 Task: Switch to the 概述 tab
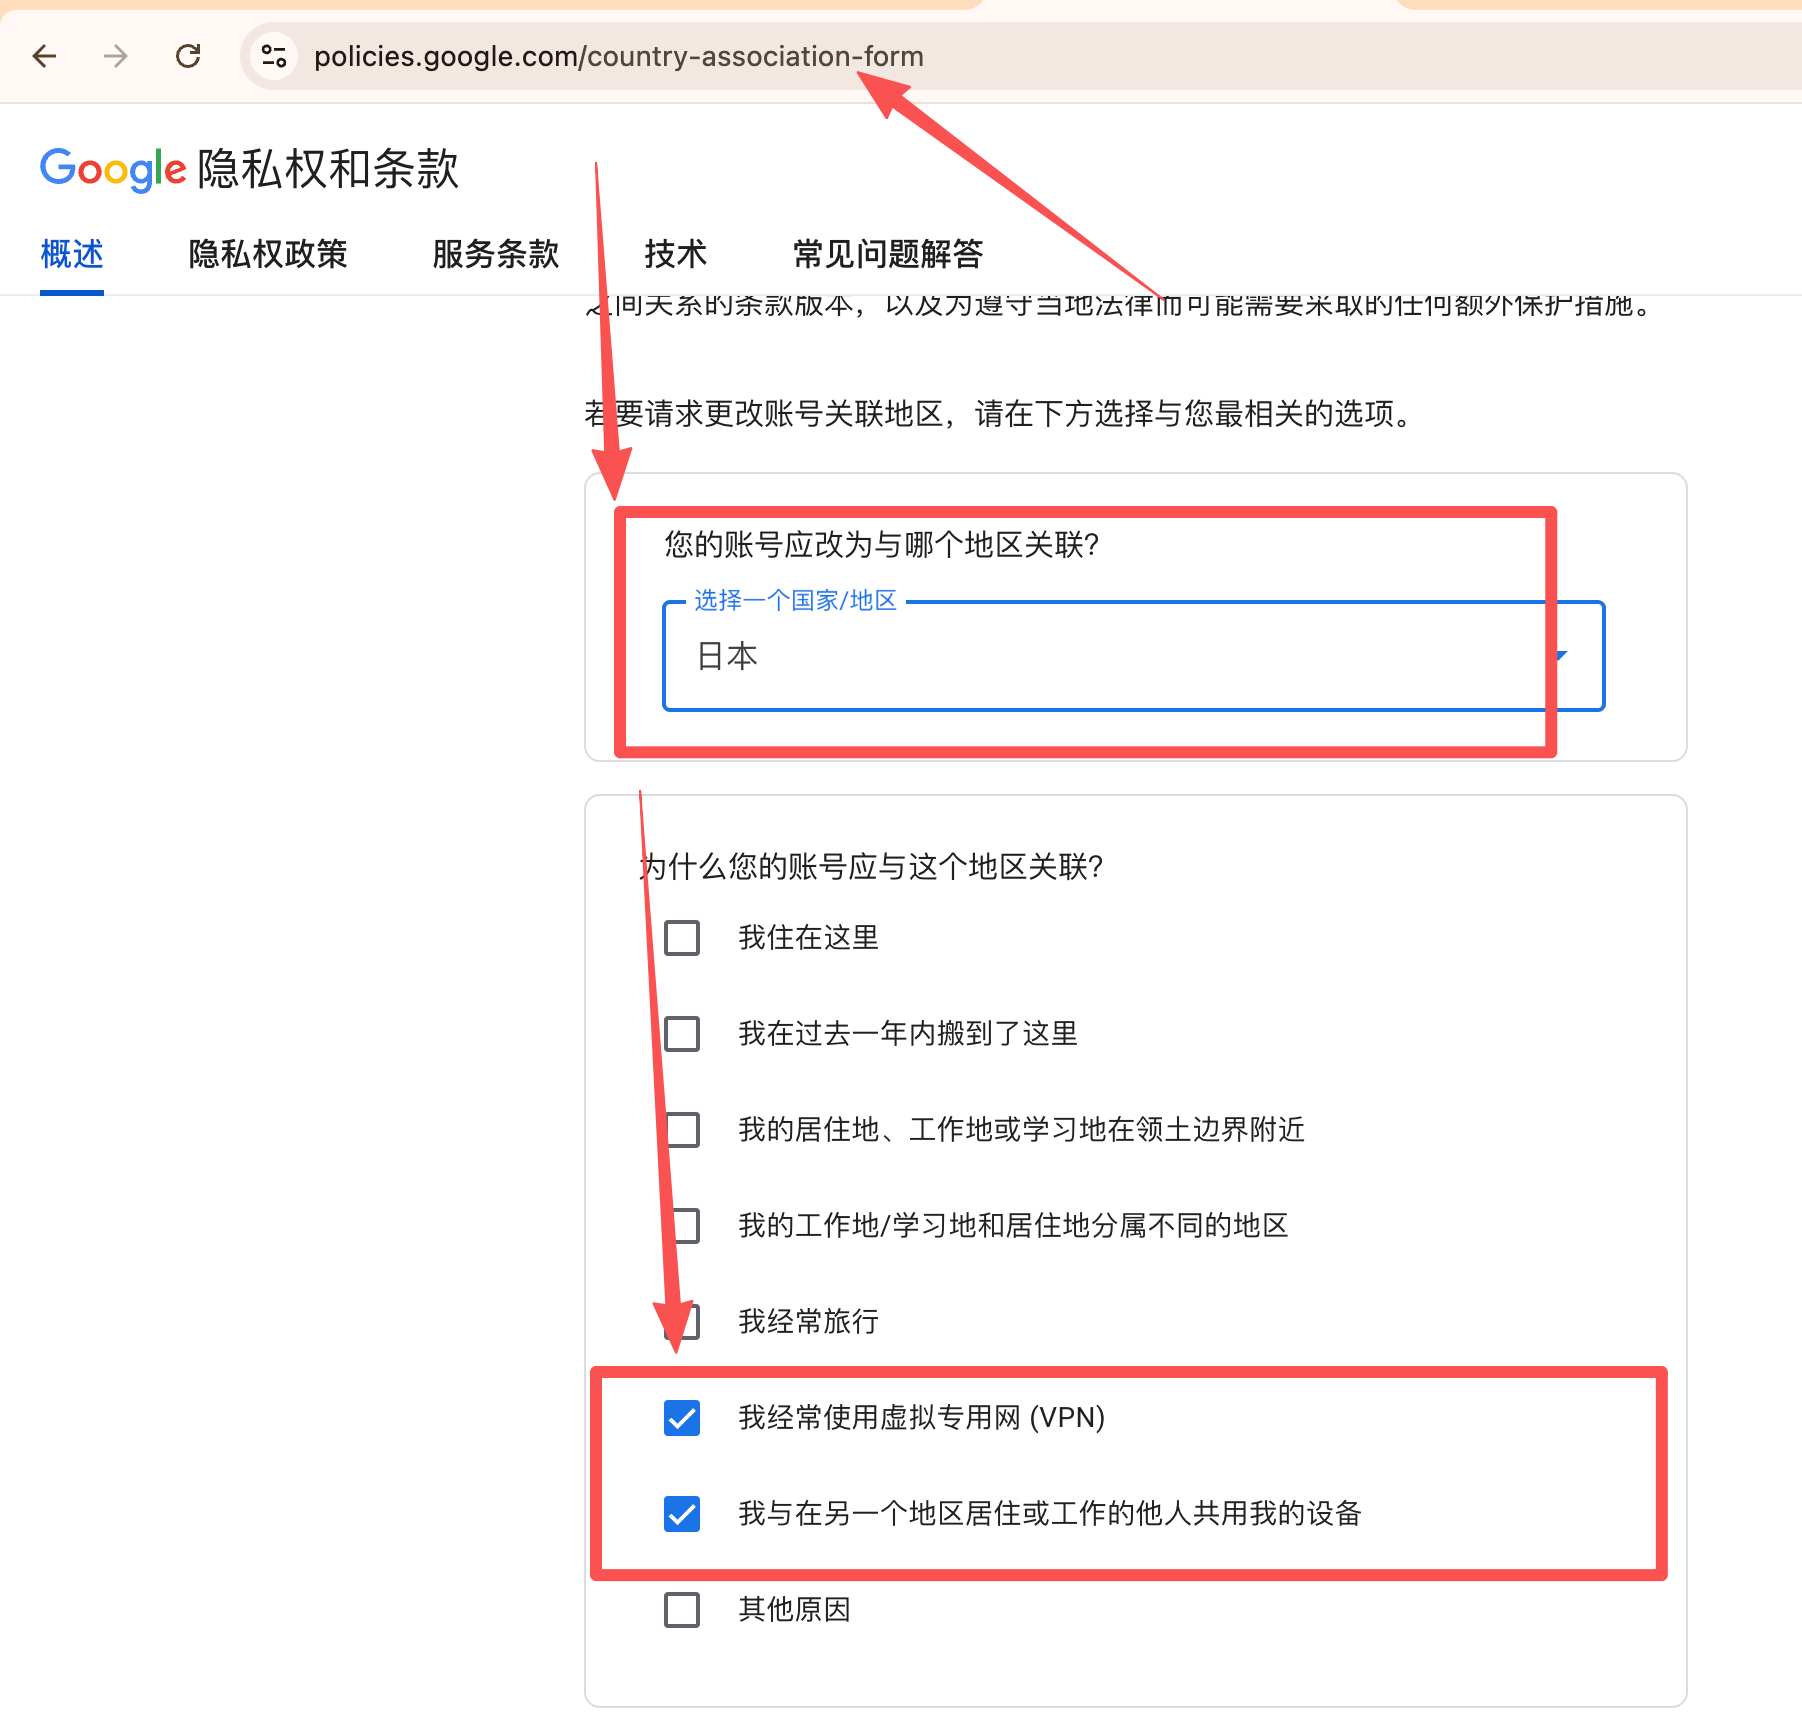click(x=72, y=254)
